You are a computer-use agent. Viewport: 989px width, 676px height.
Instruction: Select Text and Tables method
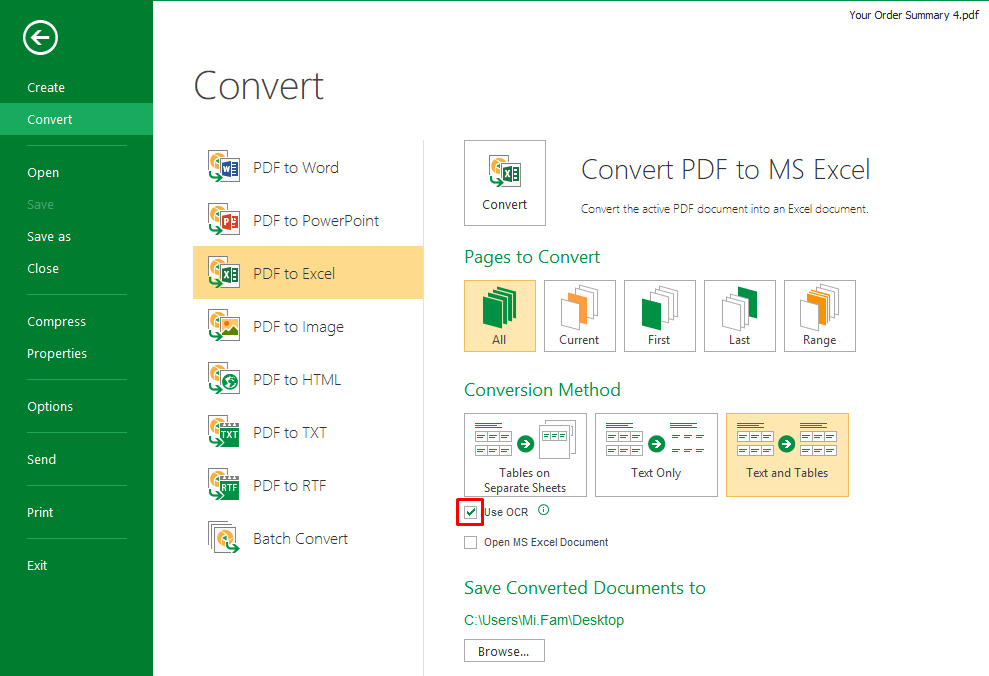point(787,455)
